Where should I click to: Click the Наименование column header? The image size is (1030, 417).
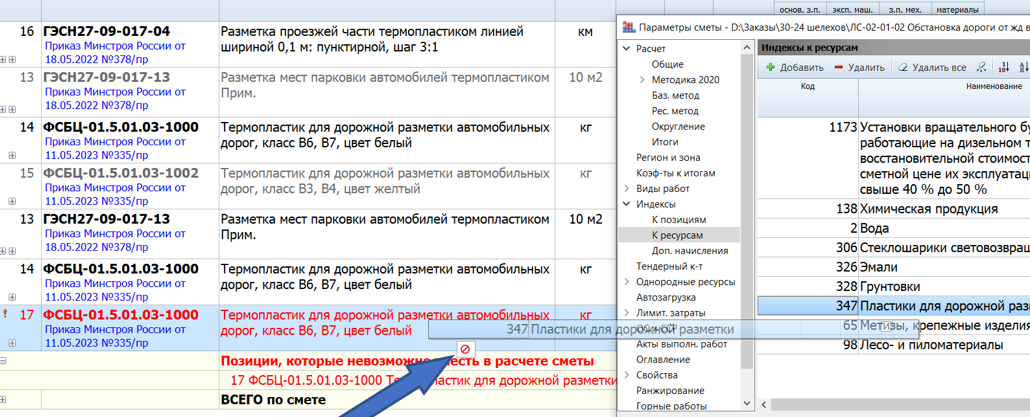click(994, 86)
